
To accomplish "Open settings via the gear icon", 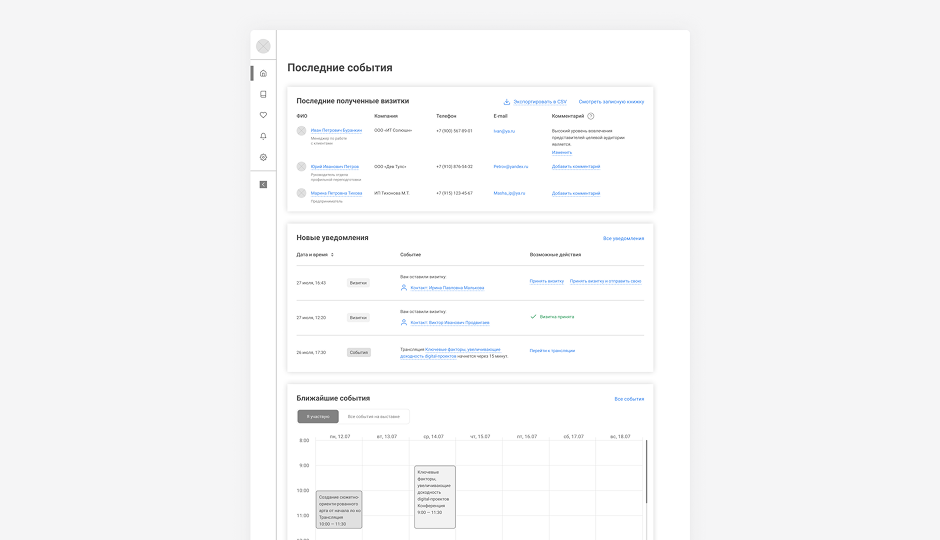I will (x=263, y=157).
